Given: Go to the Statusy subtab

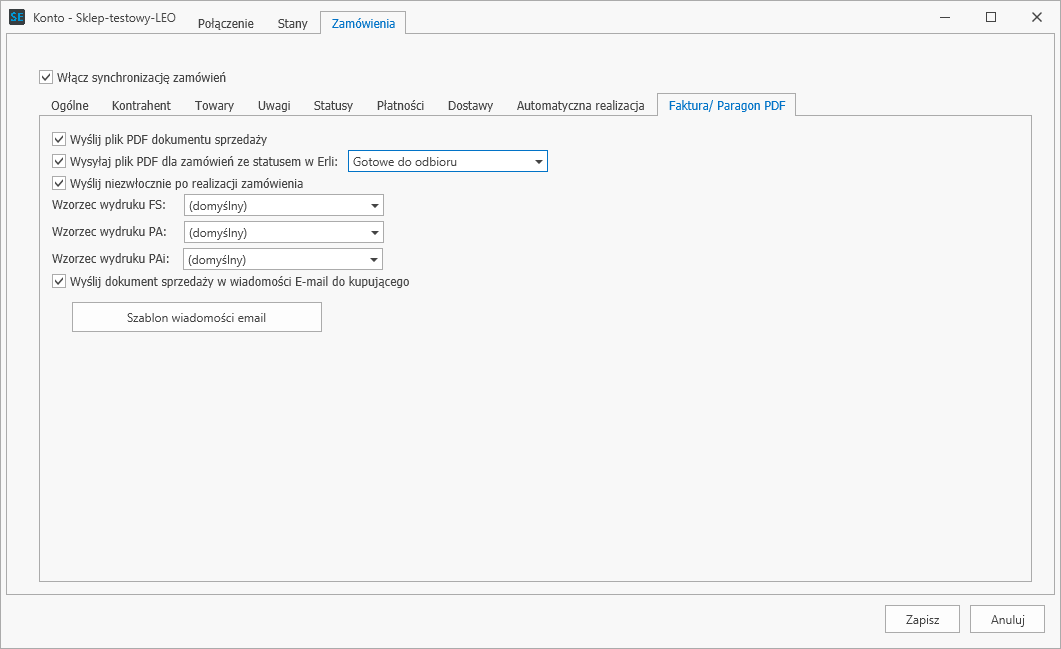Looking at the screenshot, I should (333, 106).
